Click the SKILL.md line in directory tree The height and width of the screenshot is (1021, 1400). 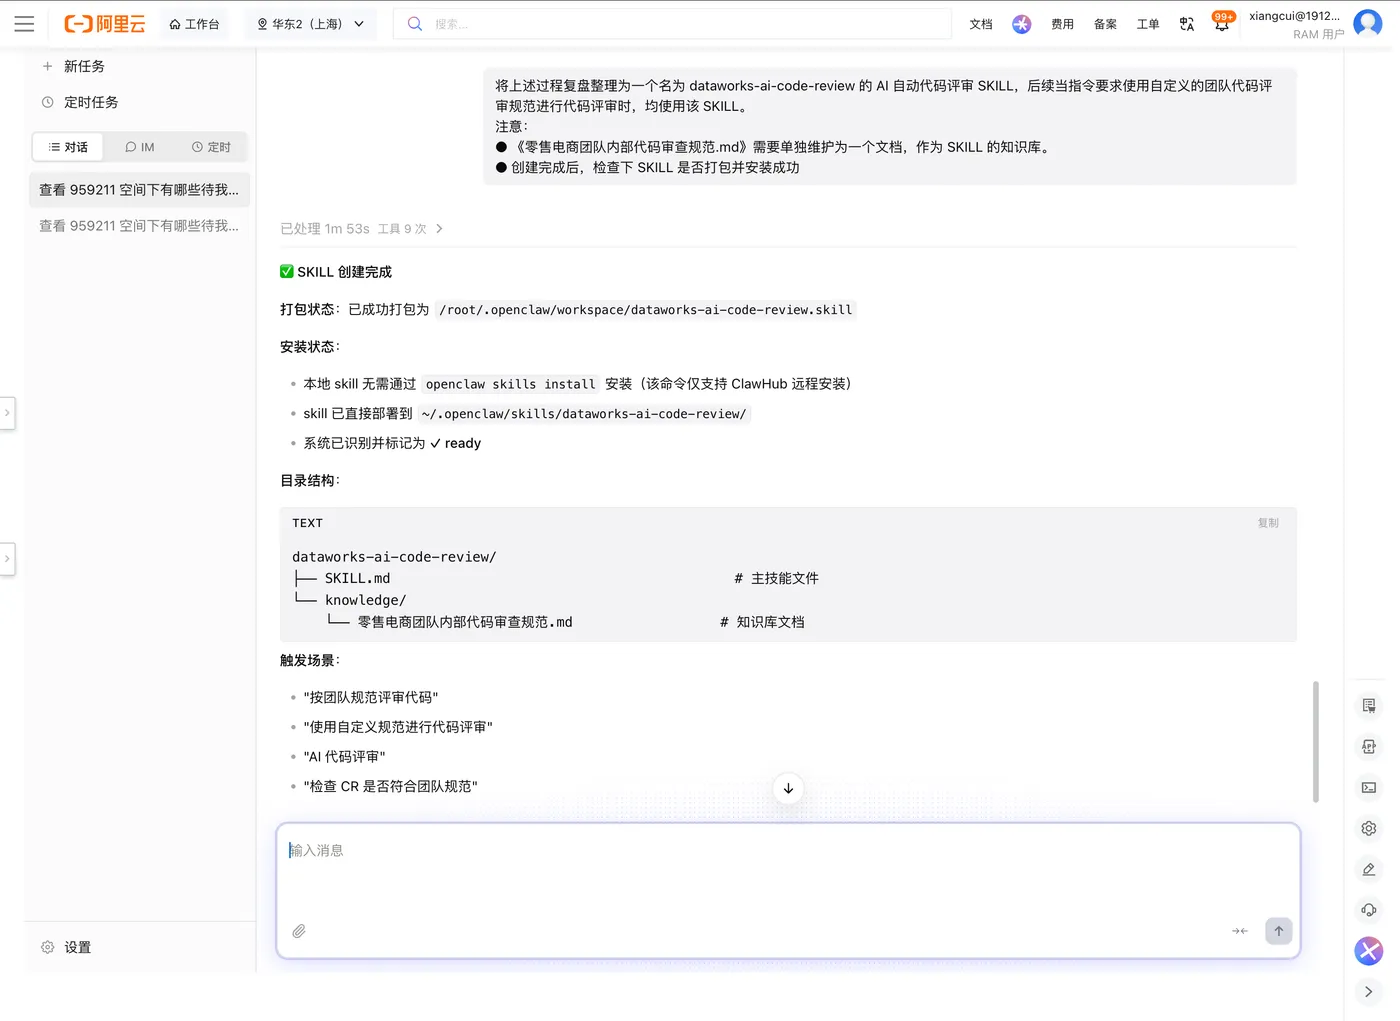[x=357, y=578]
